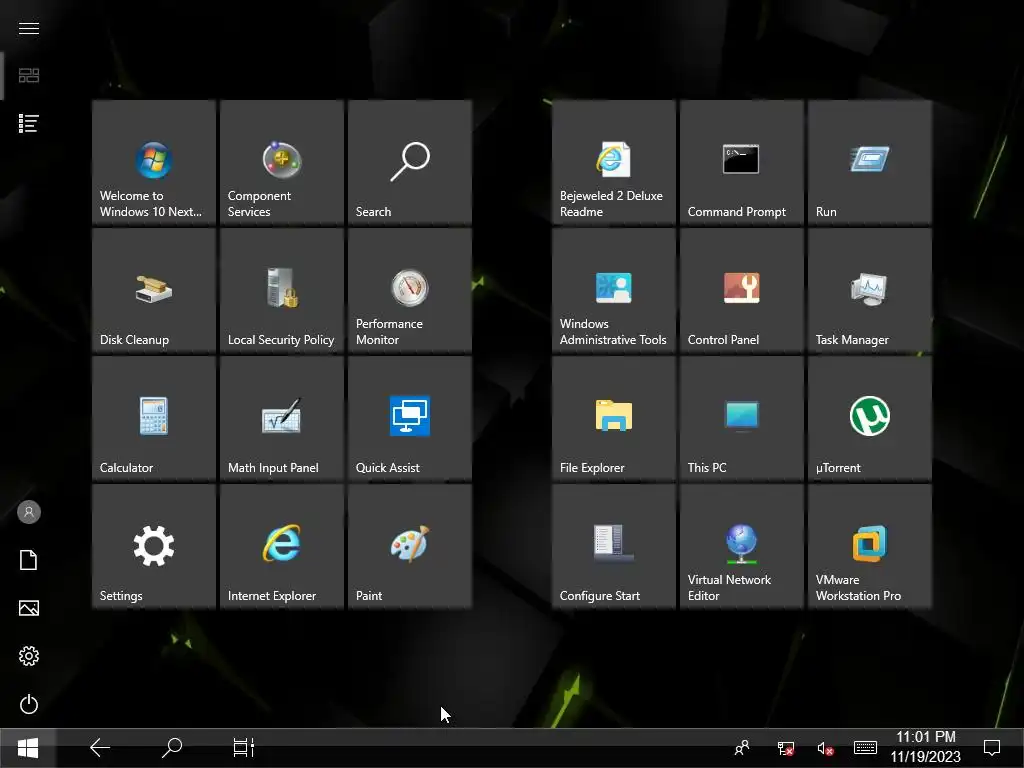Image resolution: width=1024 pixels, height=768 pixels.
Task: Open the Search tile
Action: pyautogui.click(x=410, y=163)
